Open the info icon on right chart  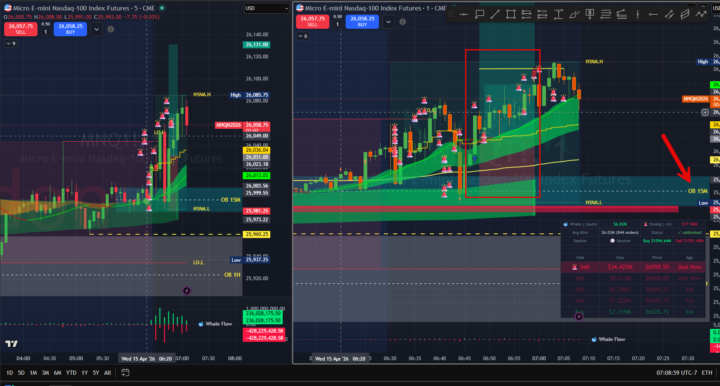[403, 22]
